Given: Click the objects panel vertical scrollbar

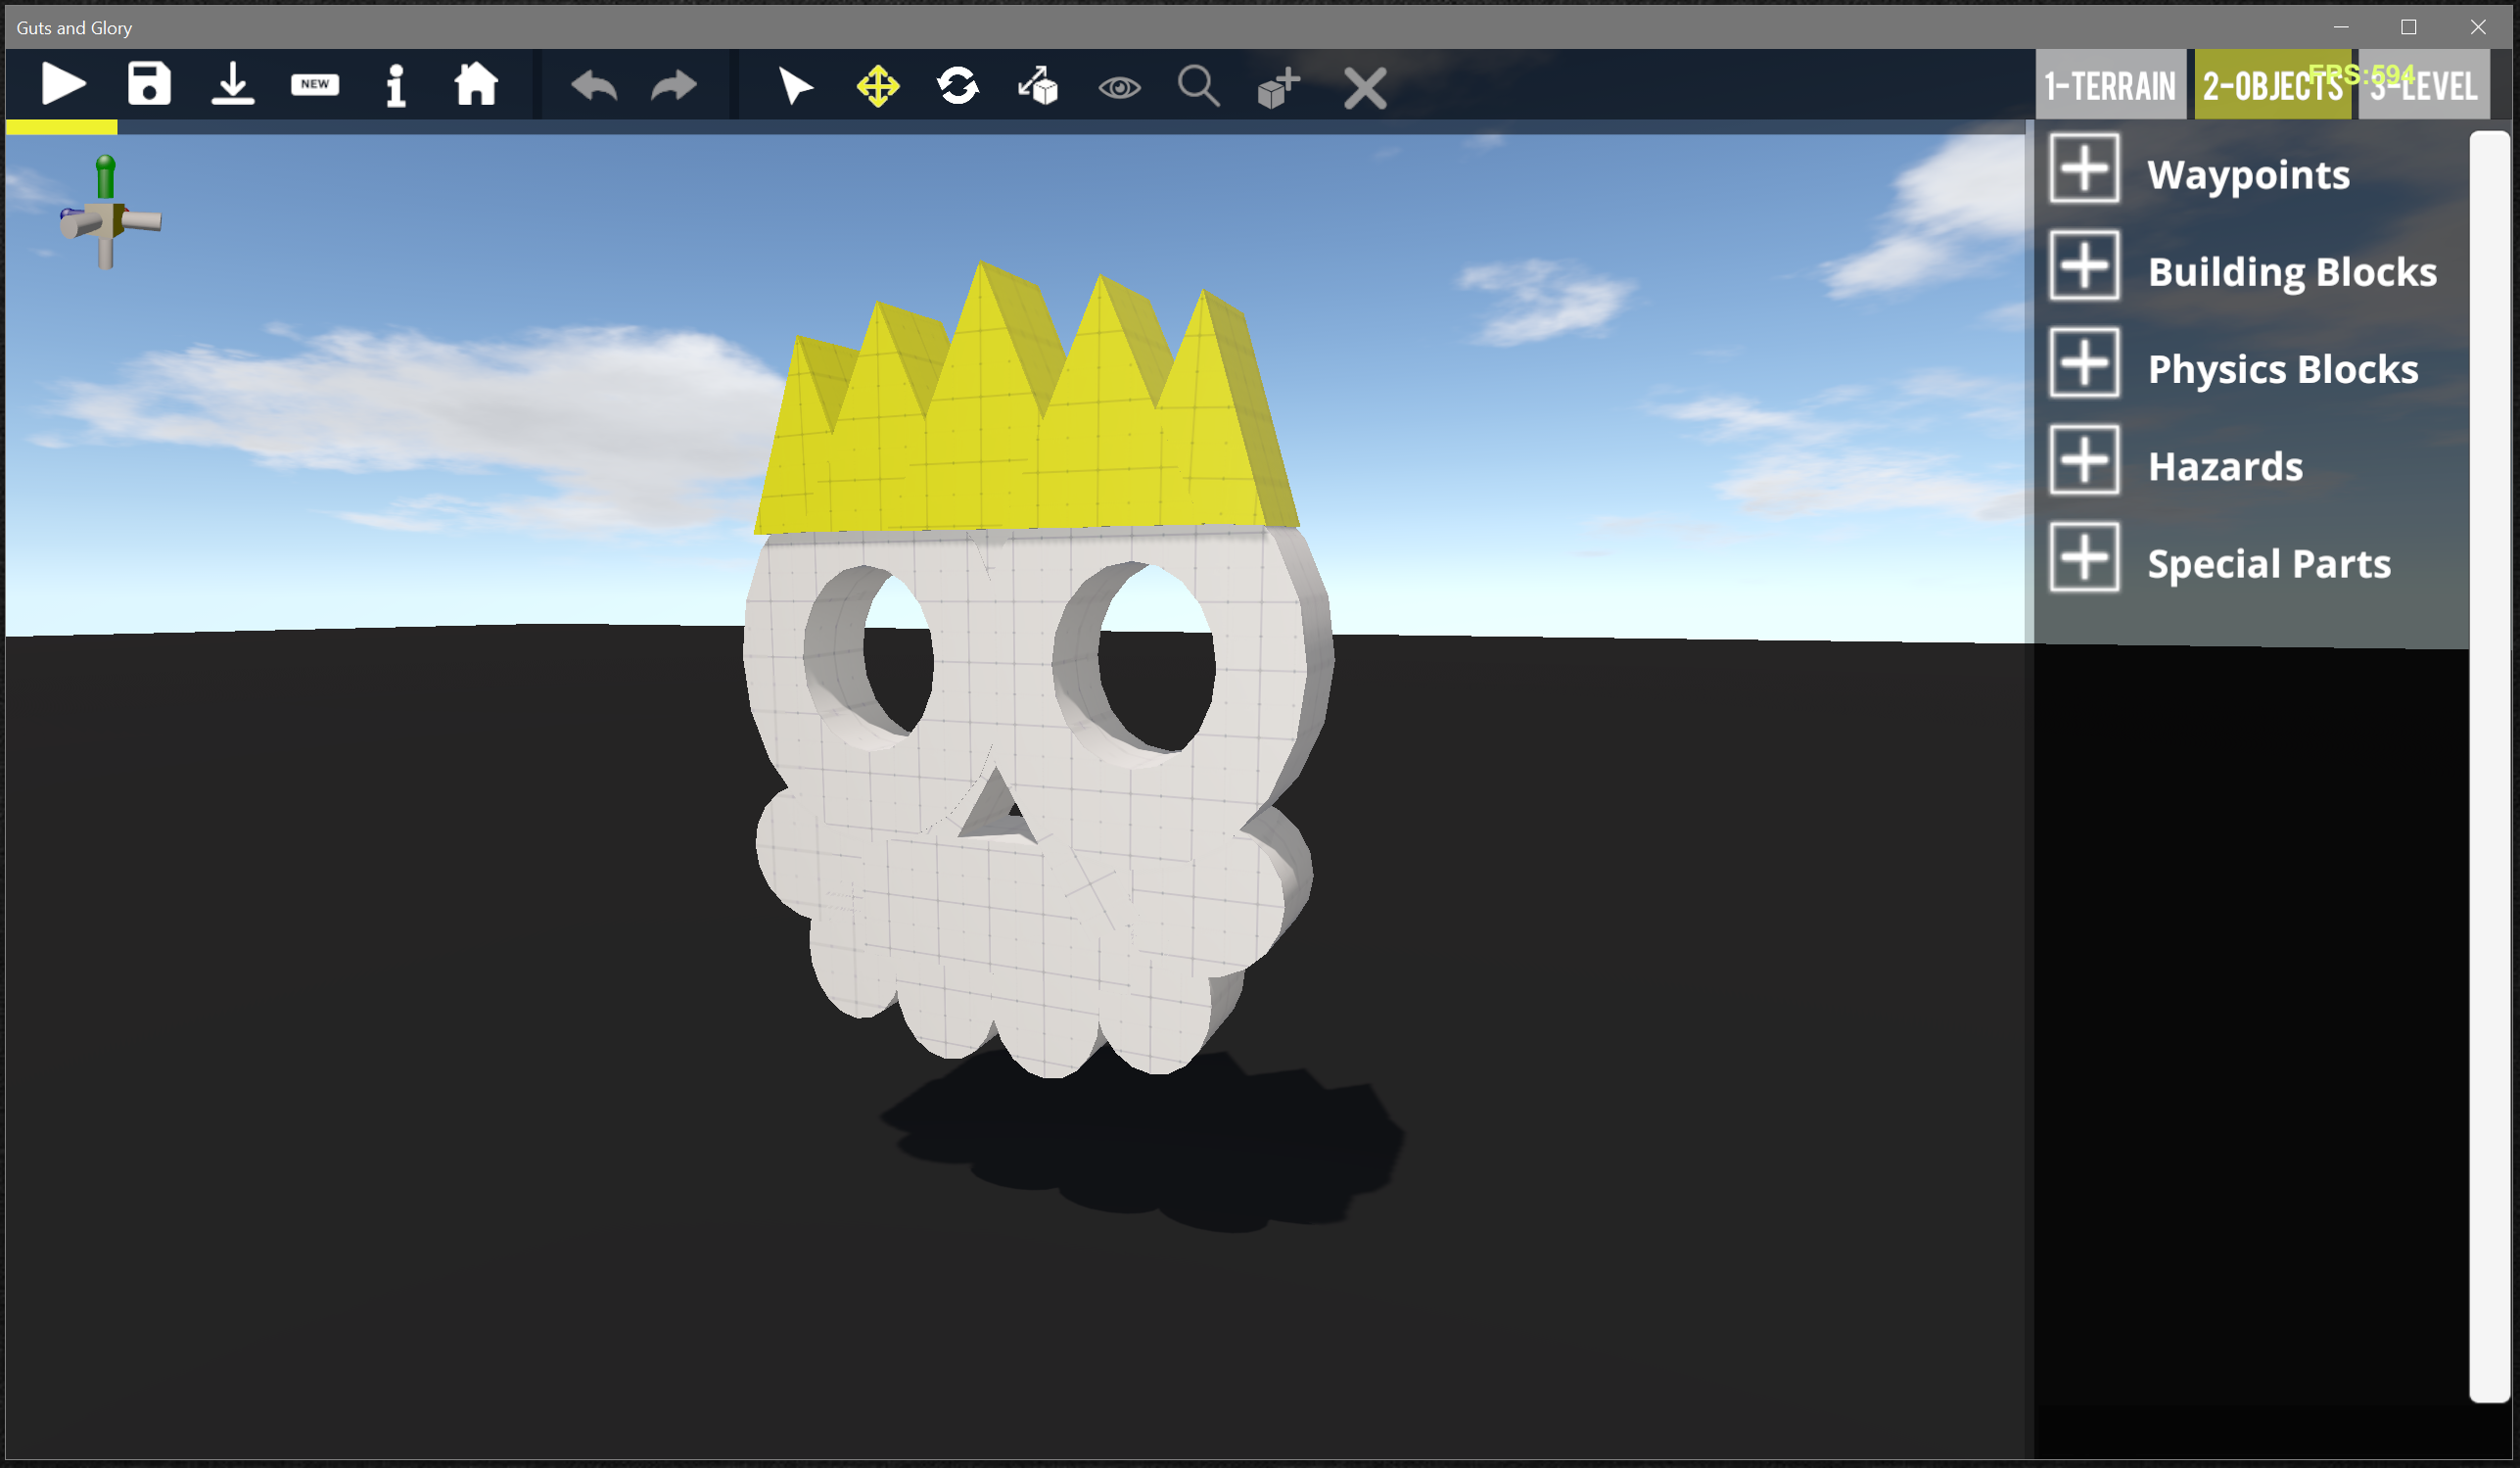Looking at the screenshot, I should tap(2490, 766).
